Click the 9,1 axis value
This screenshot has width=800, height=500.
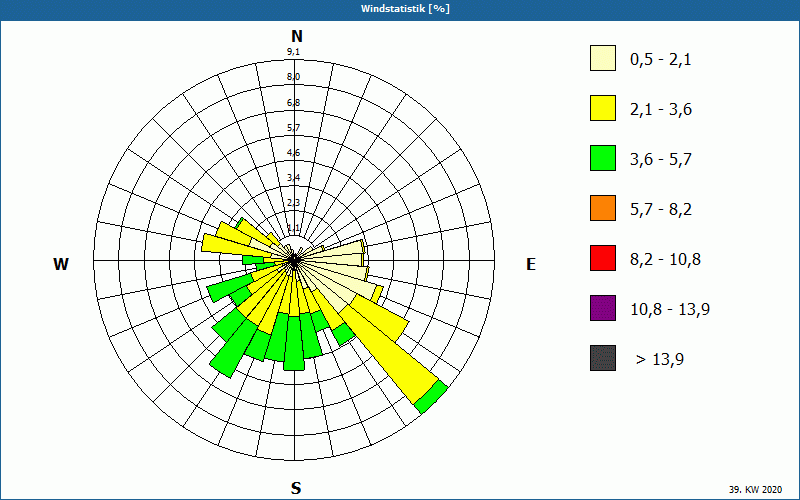pyautogui.click(x=293, y=52)
